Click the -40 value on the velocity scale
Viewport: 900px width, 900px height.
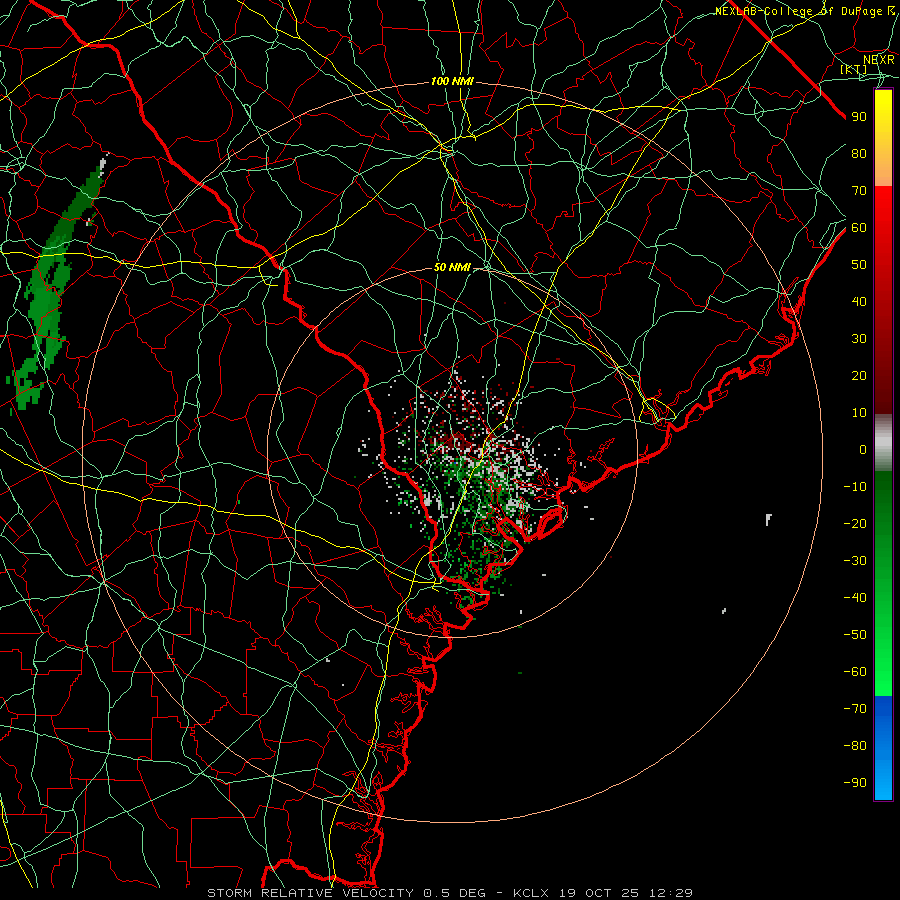[855, 598]
